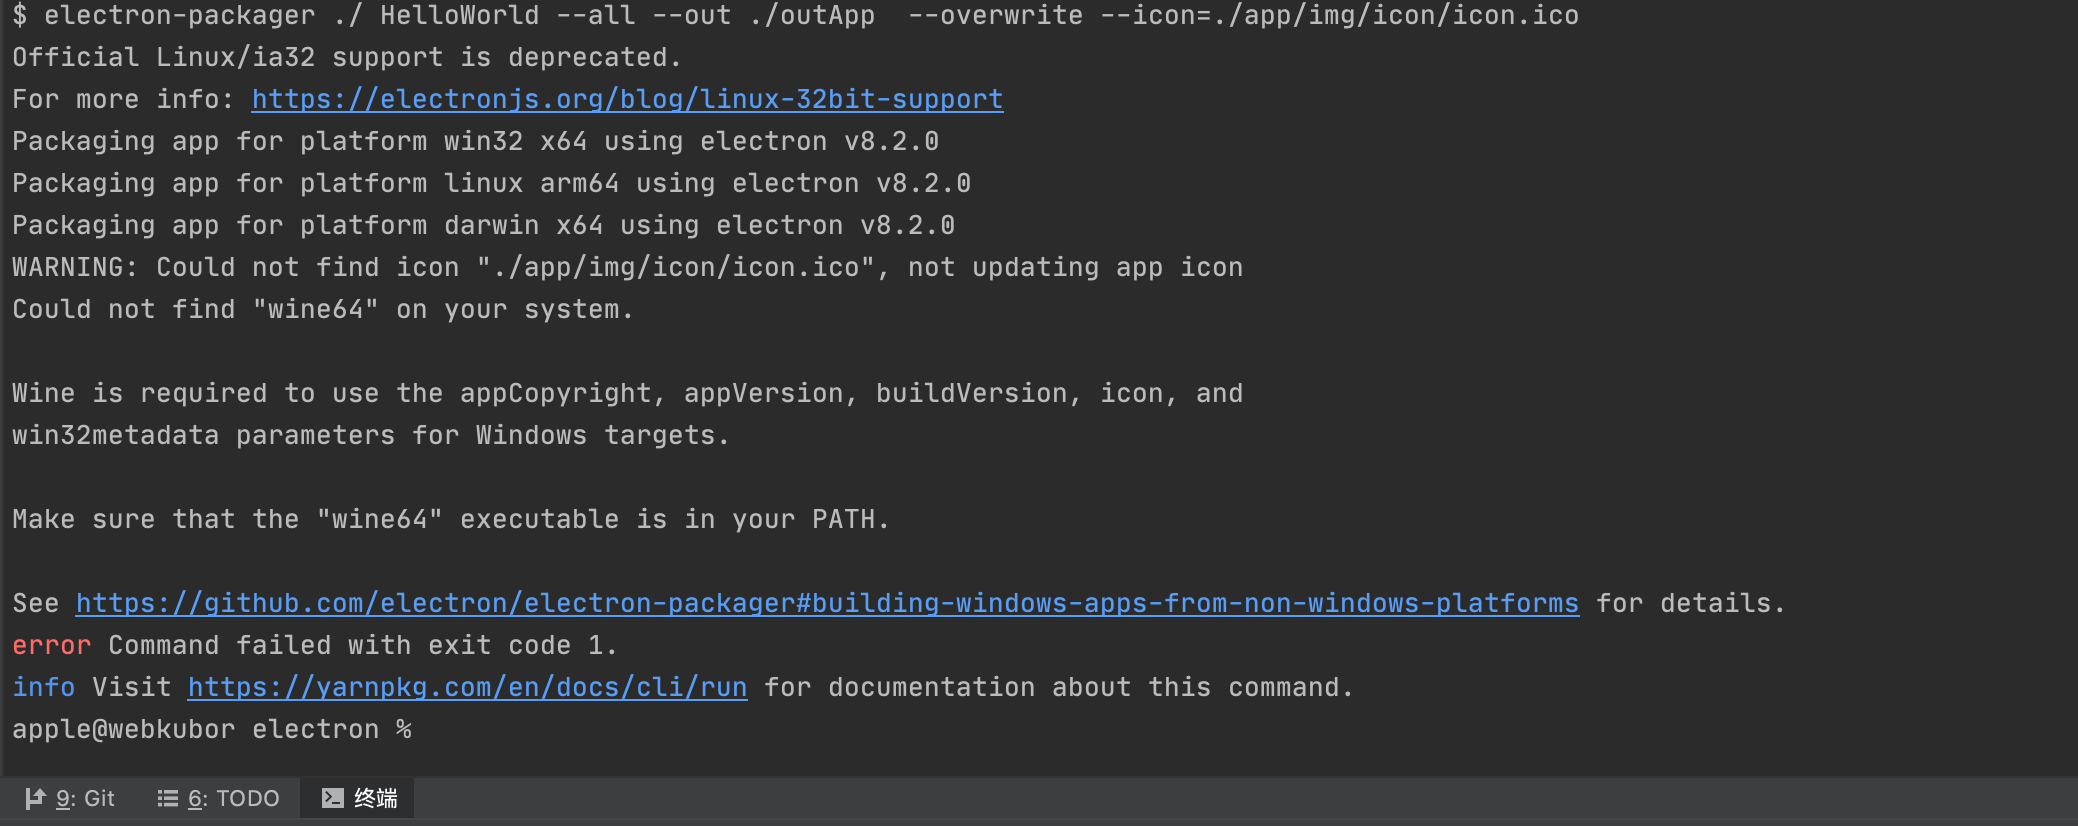
Task: Click the darwin x64 packaging output line
Action: 483,225
